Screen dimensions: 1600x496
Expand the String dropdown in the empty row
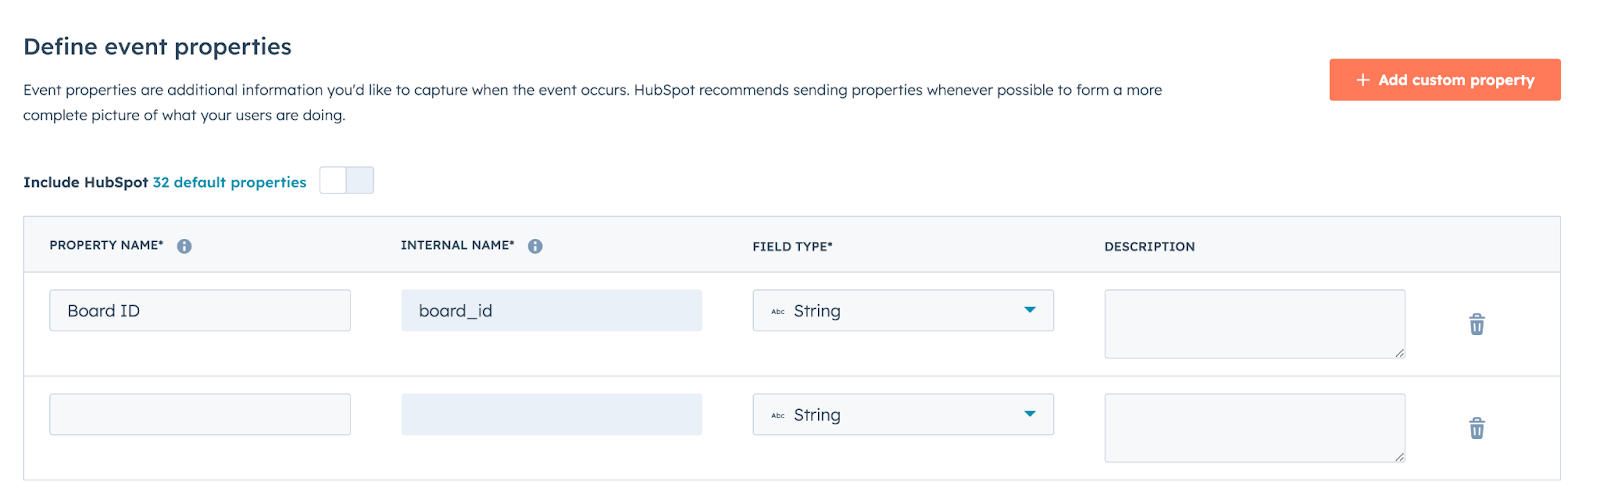[x=1030, y=414]
